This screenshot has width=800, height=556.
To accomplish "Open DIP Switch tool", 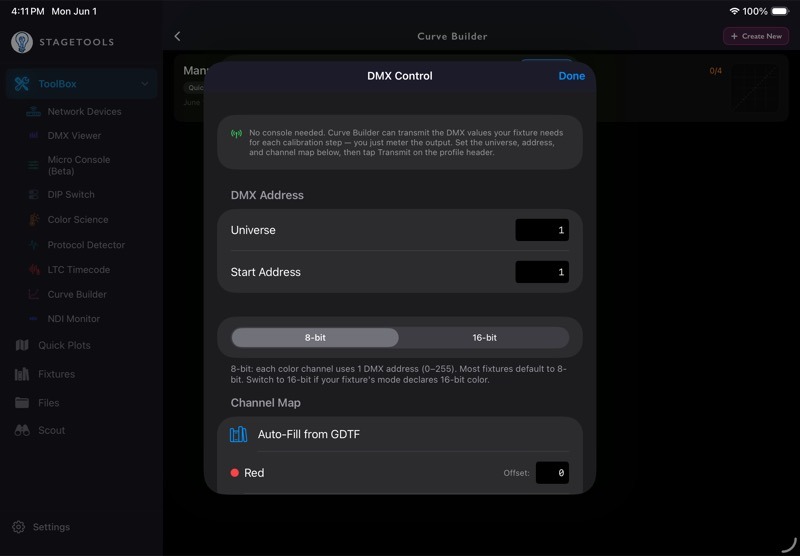I will [71, 195].
